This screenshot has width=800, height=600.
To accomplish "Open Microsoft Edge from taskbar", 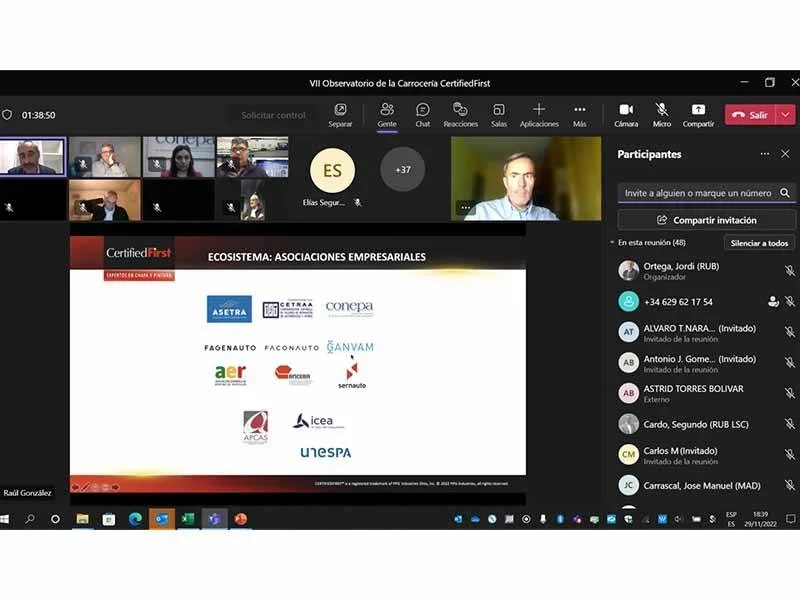I will point(135,519).
